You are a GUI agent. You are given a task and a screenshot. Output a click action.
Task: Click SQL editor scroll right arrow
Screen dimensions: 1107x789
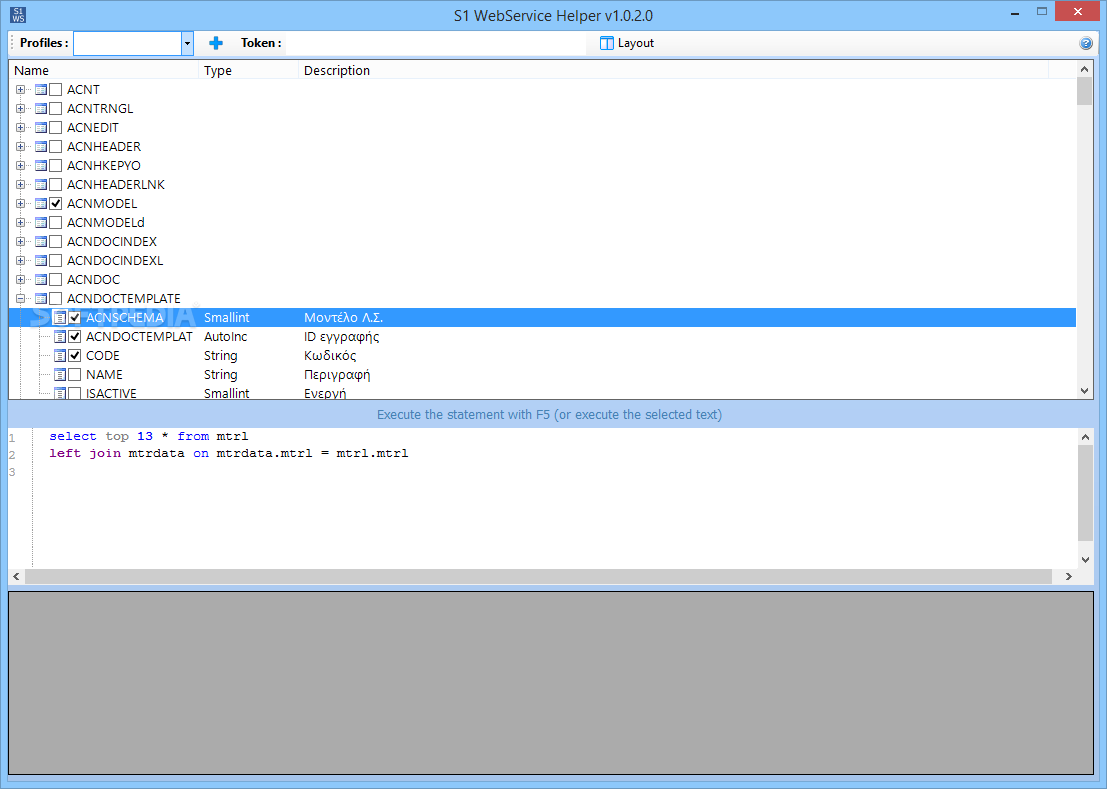(x=1069, y=577)
